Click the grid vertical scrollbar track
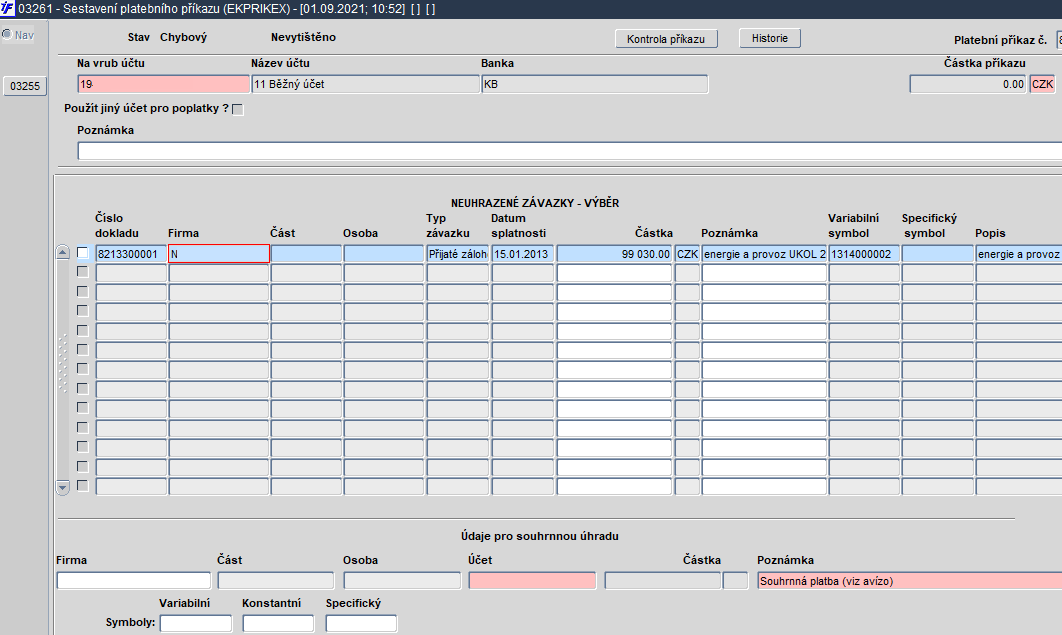This screenshot has height=635, width=1062. (x=62, y=370)
